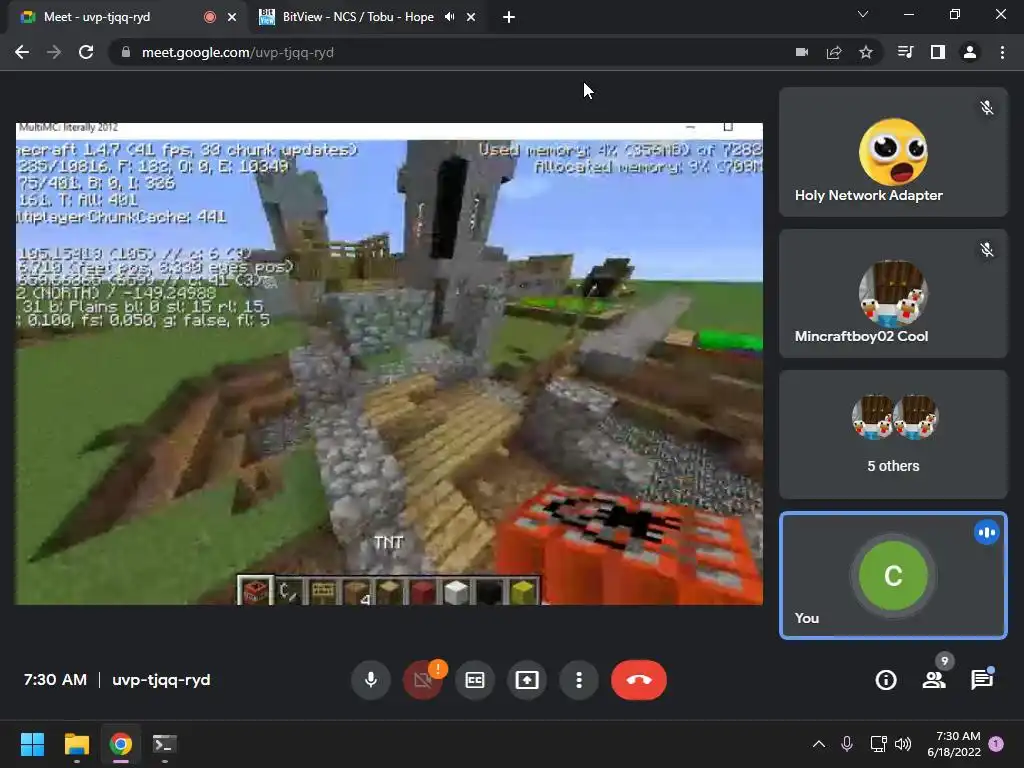Open taskbar clock showing 7:30 AM 6/18/2022
Screen dimensions: 1024x768
(953, 744)
